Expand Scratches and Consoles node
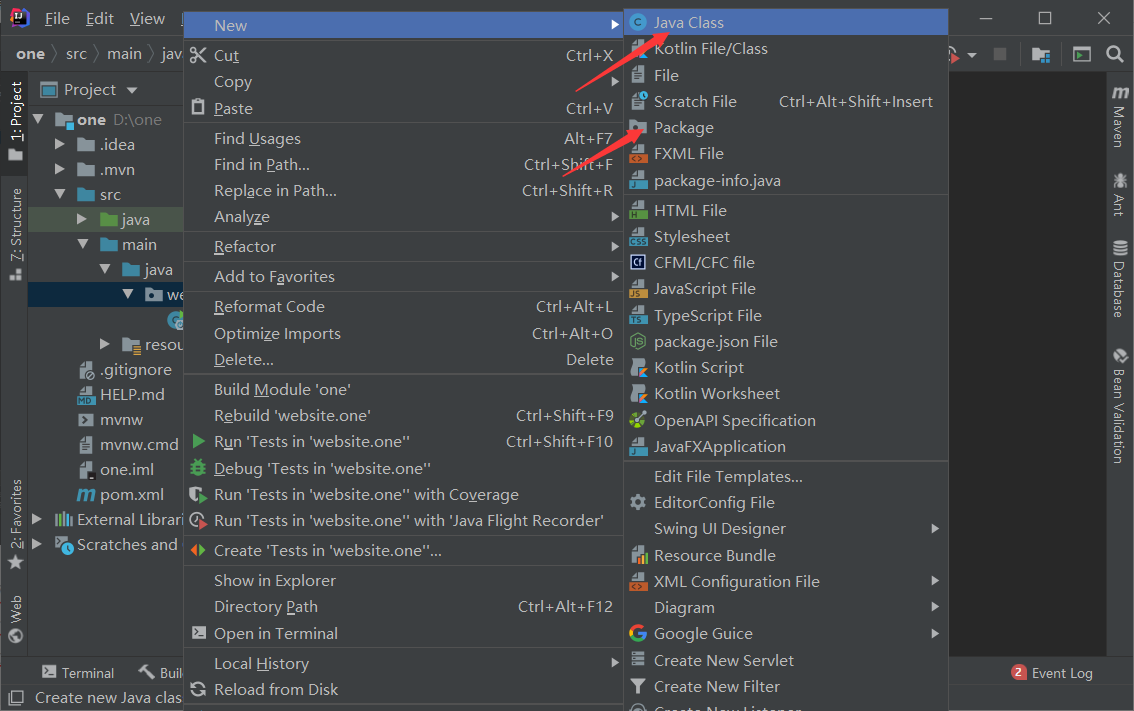 click(37, 544)
